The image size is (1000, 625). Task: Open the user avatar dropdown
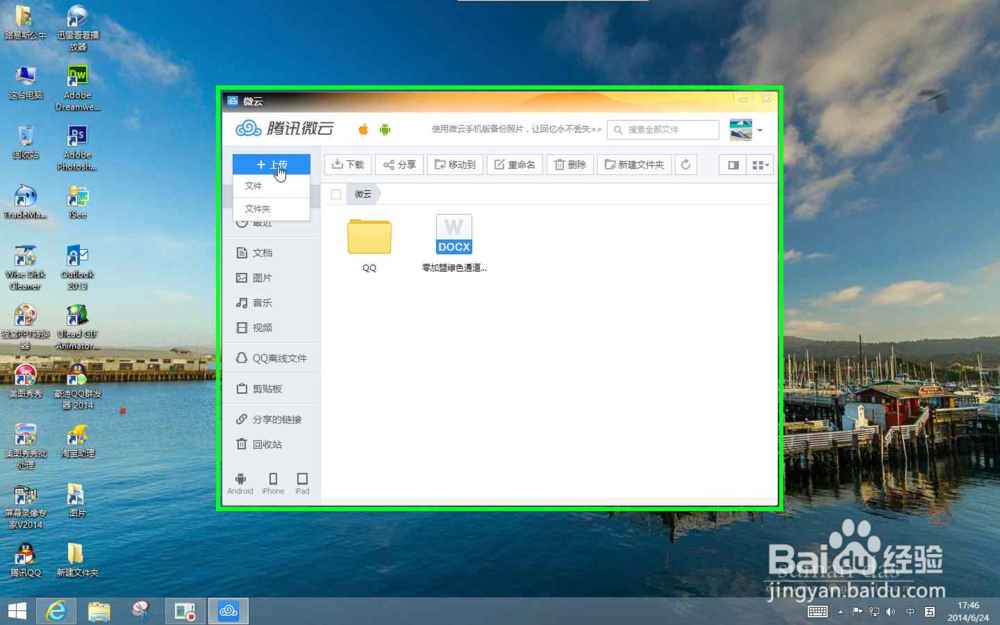coord(757,129)
